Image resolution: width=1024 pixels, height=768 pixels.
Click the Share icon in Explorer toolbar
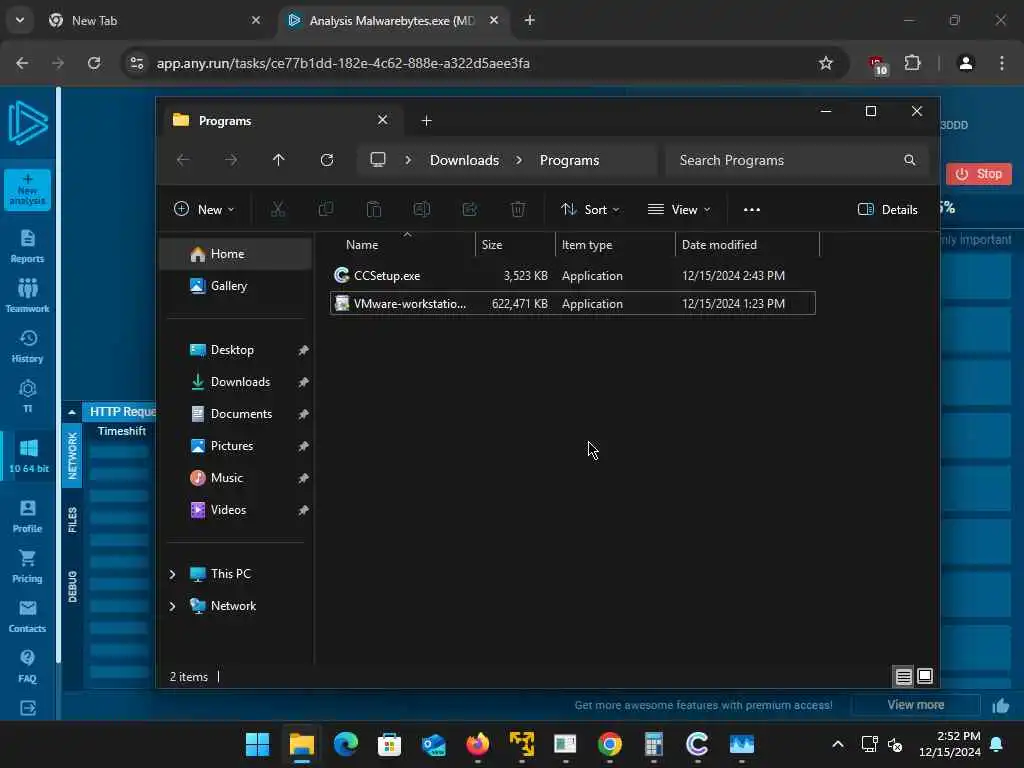point(470,210)
